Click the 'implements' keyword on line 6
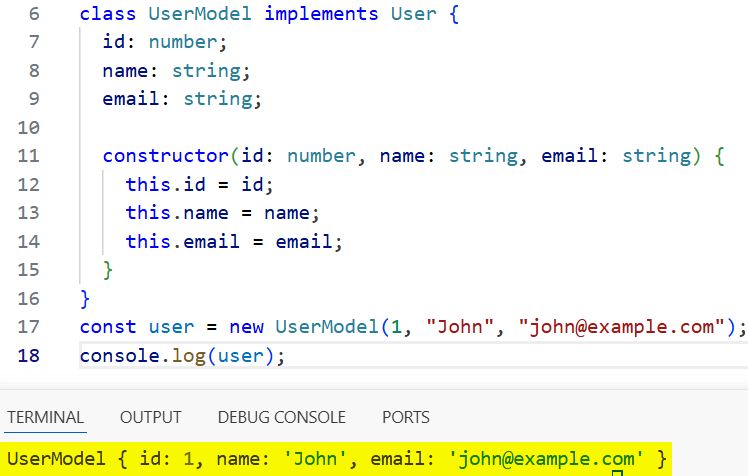The height and width of the screenshot is (476, 748). point(321,13)
